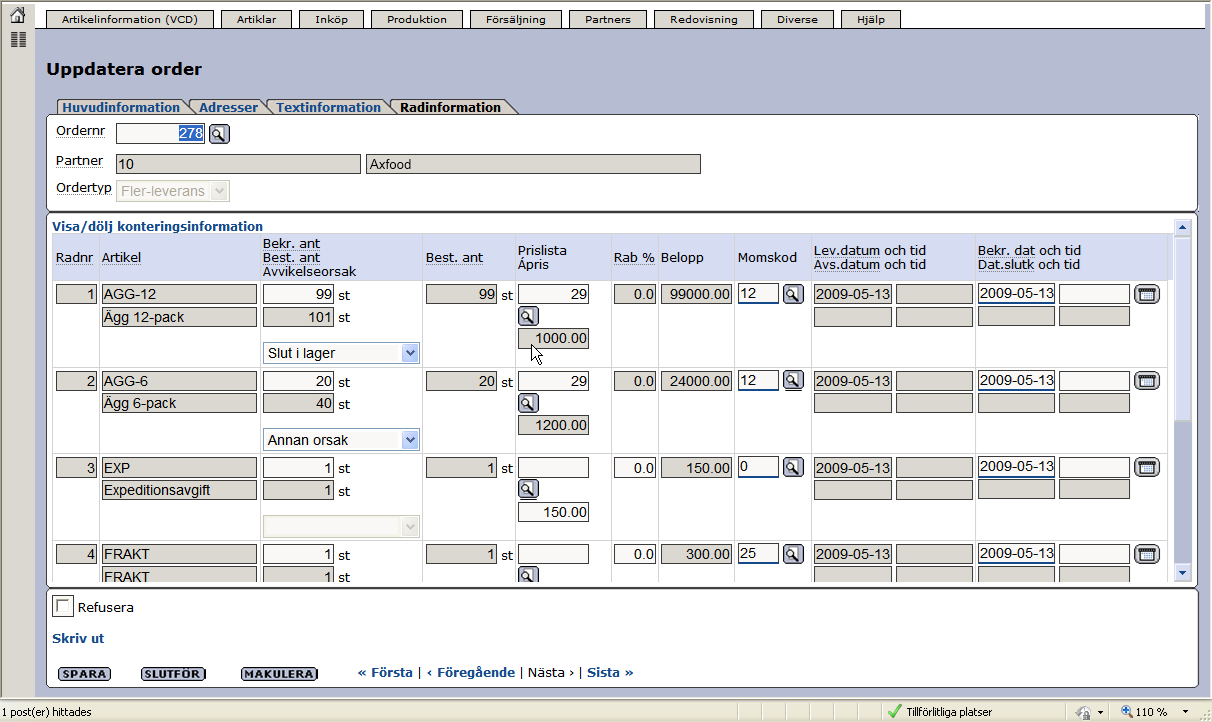Look up price list for AGG-12 row
Viewport: 1212px width, 722px height.
coord(528,317)
